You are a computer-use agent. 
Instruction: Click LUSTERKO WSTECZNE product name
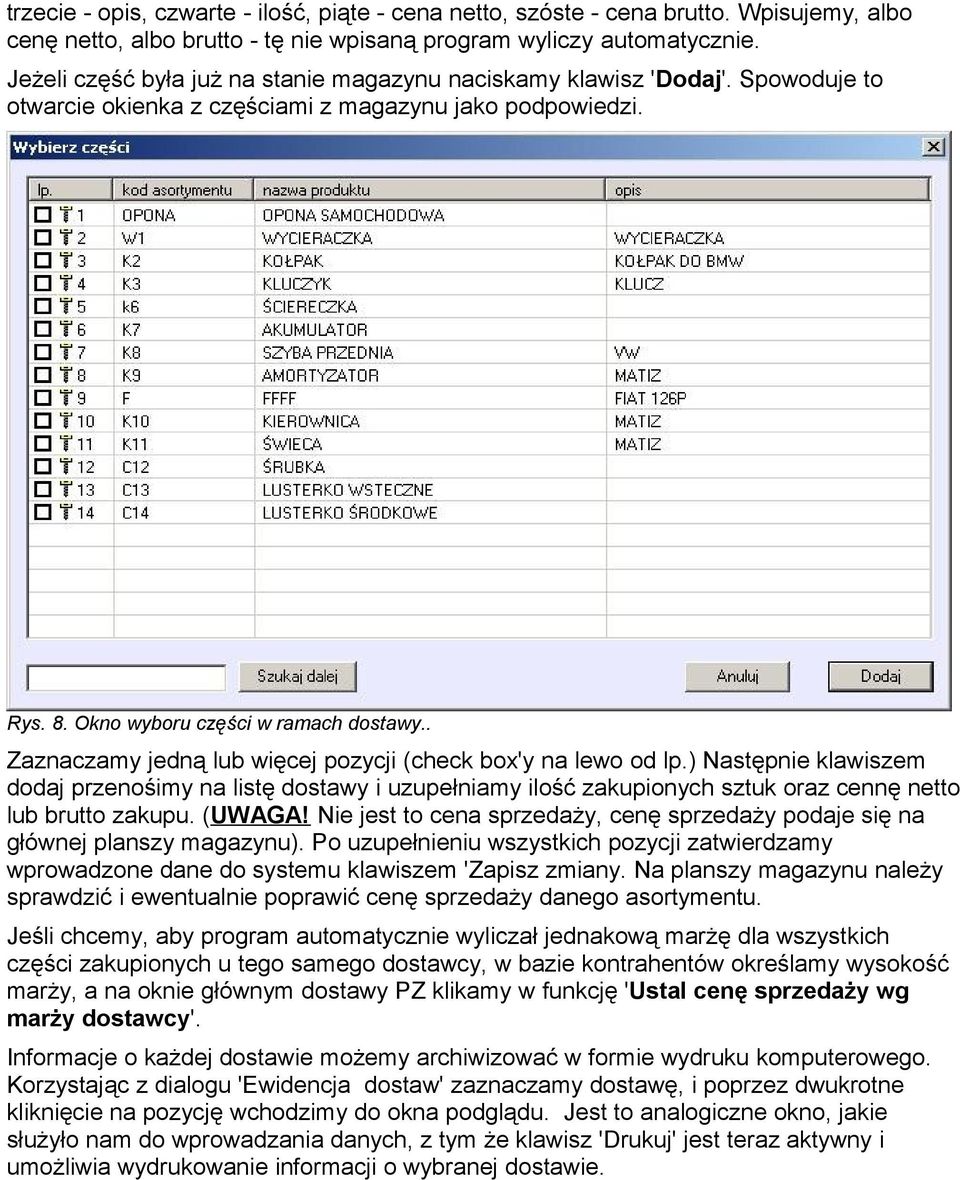tap(348, 490)
